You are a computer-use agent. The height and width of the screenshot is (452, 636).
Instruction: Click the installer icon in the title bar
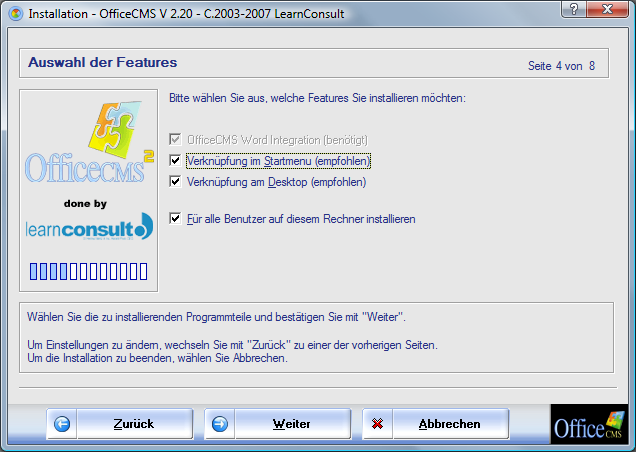pyautogui.click(x=15, y=14)
